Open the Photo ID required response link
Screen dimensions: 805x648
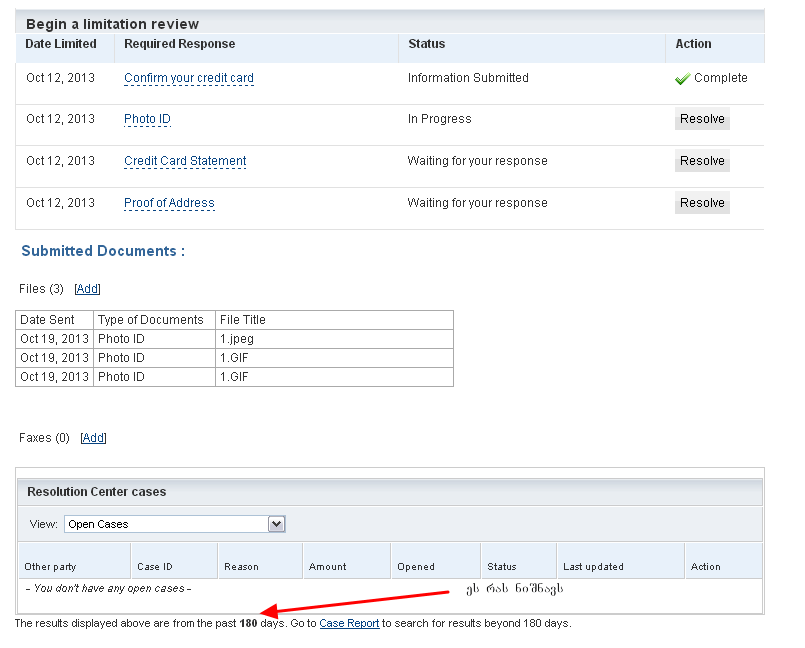[147, 119]
